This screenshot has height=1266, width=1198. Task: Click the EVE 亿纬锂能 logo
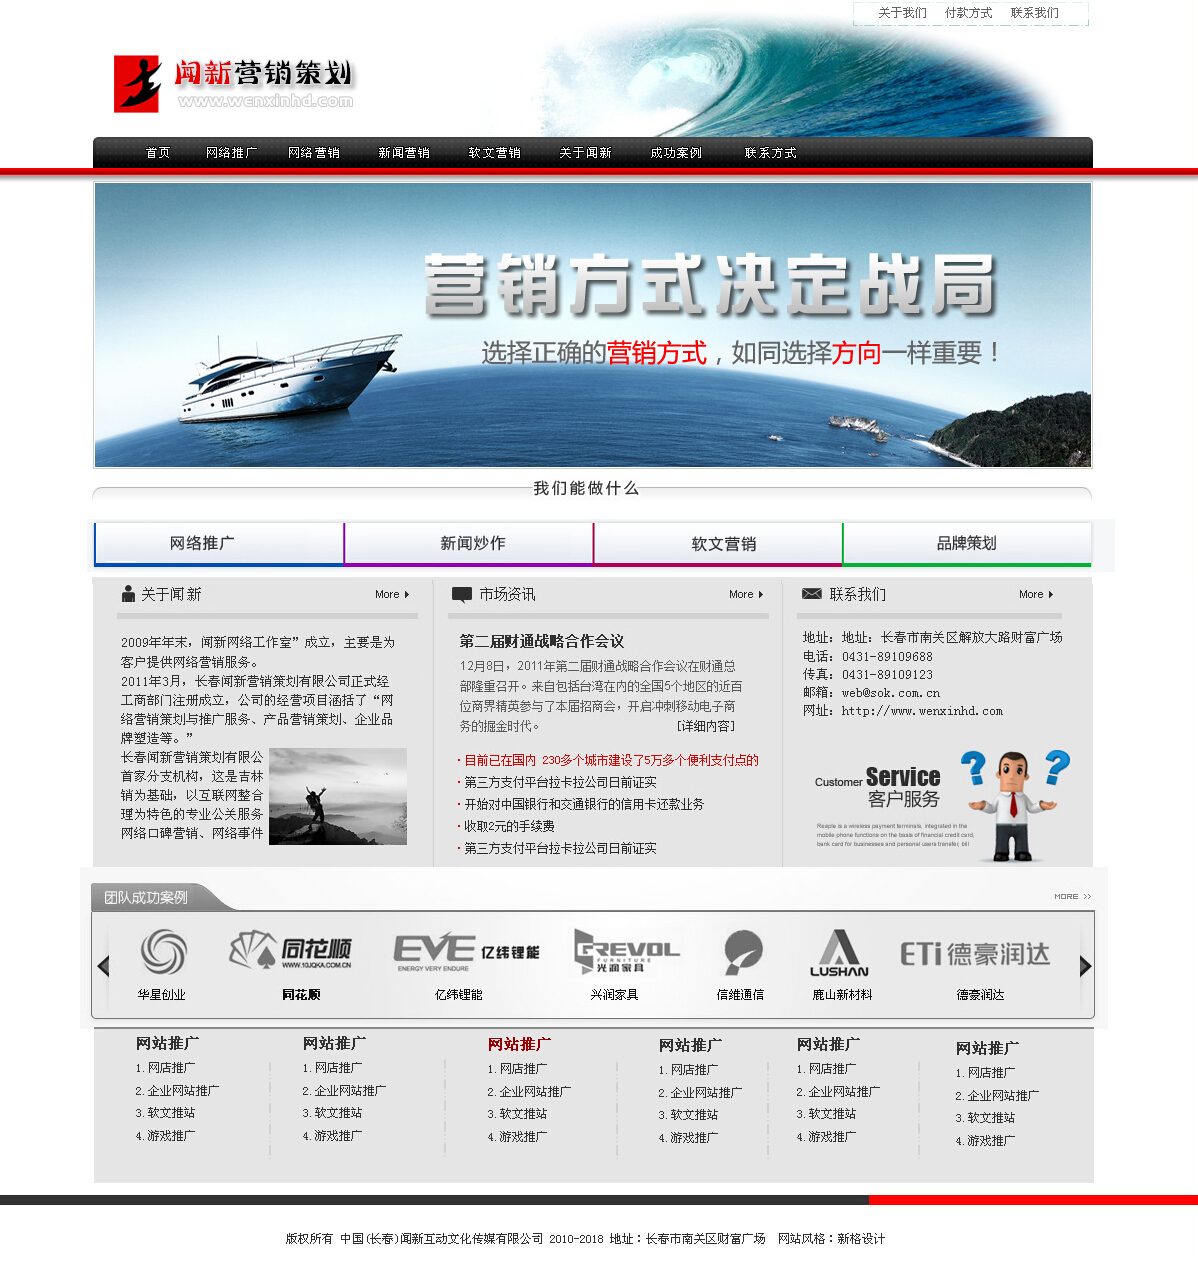click(x=466, y=952)
